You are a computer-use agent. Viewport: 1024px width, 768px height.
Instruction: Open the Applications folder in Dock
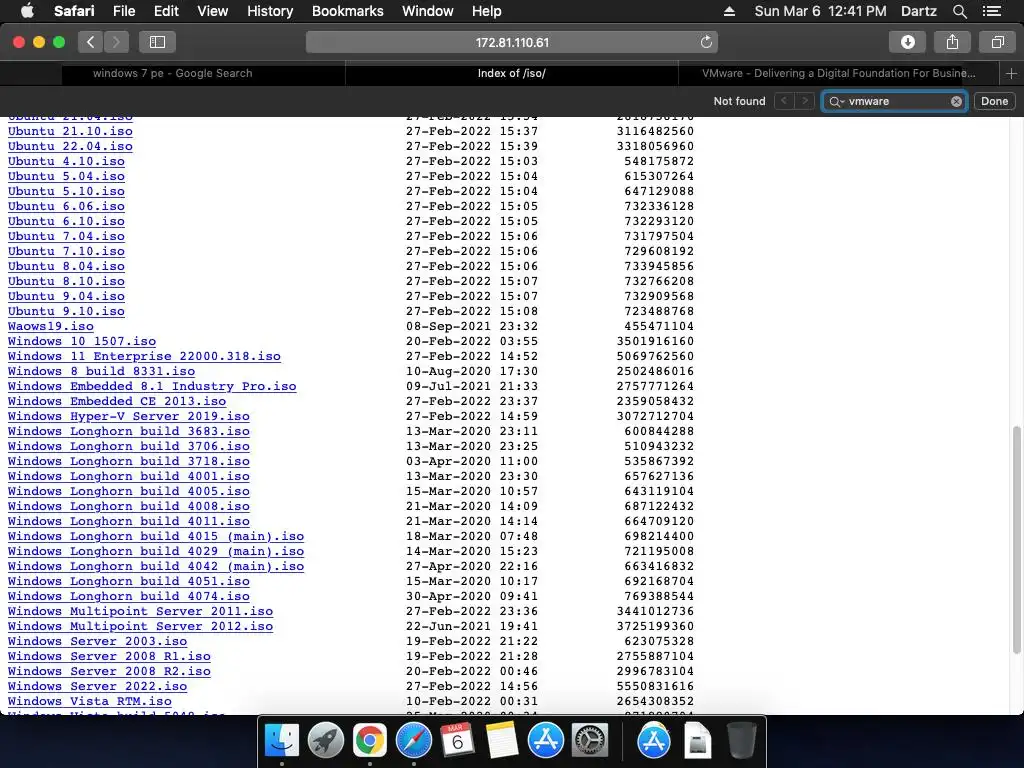coord(654,741)
